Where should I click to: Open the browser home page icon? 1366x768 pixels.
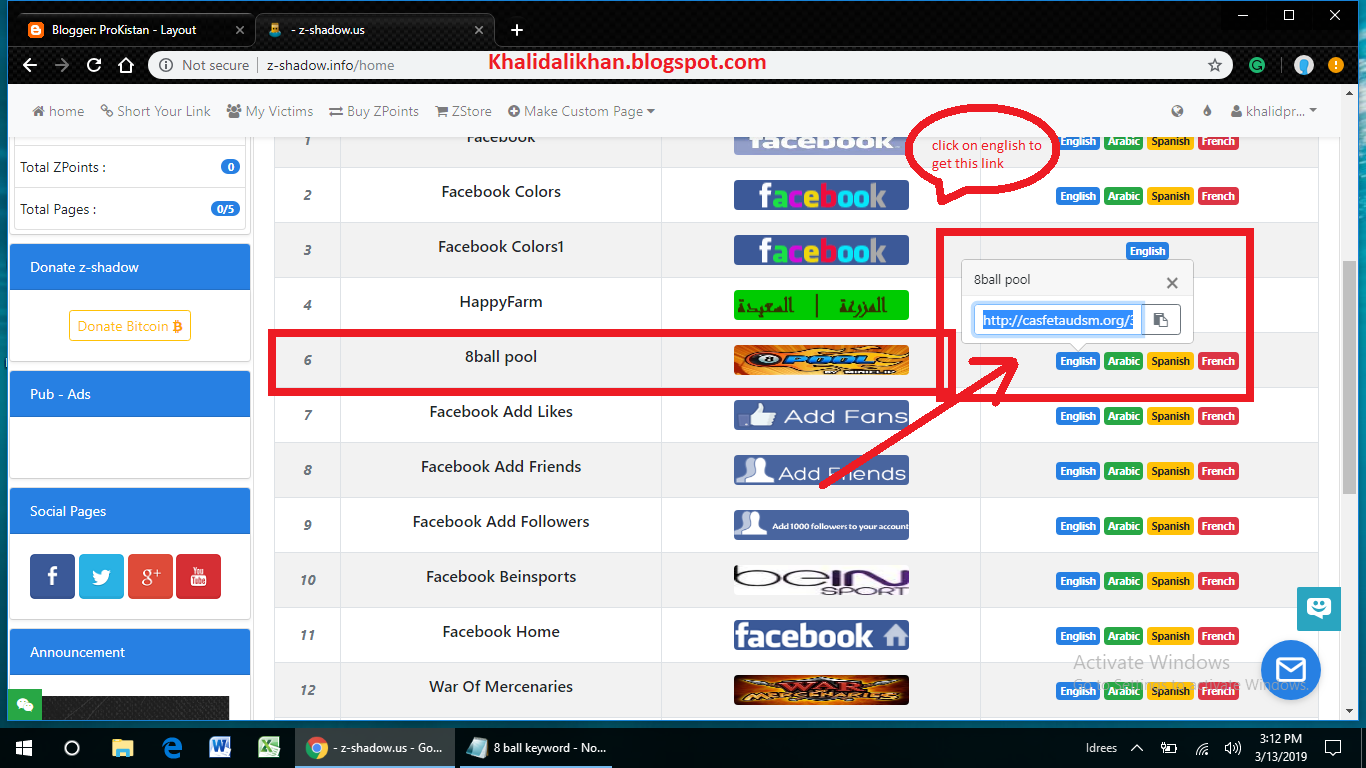[x=126, y=65]
